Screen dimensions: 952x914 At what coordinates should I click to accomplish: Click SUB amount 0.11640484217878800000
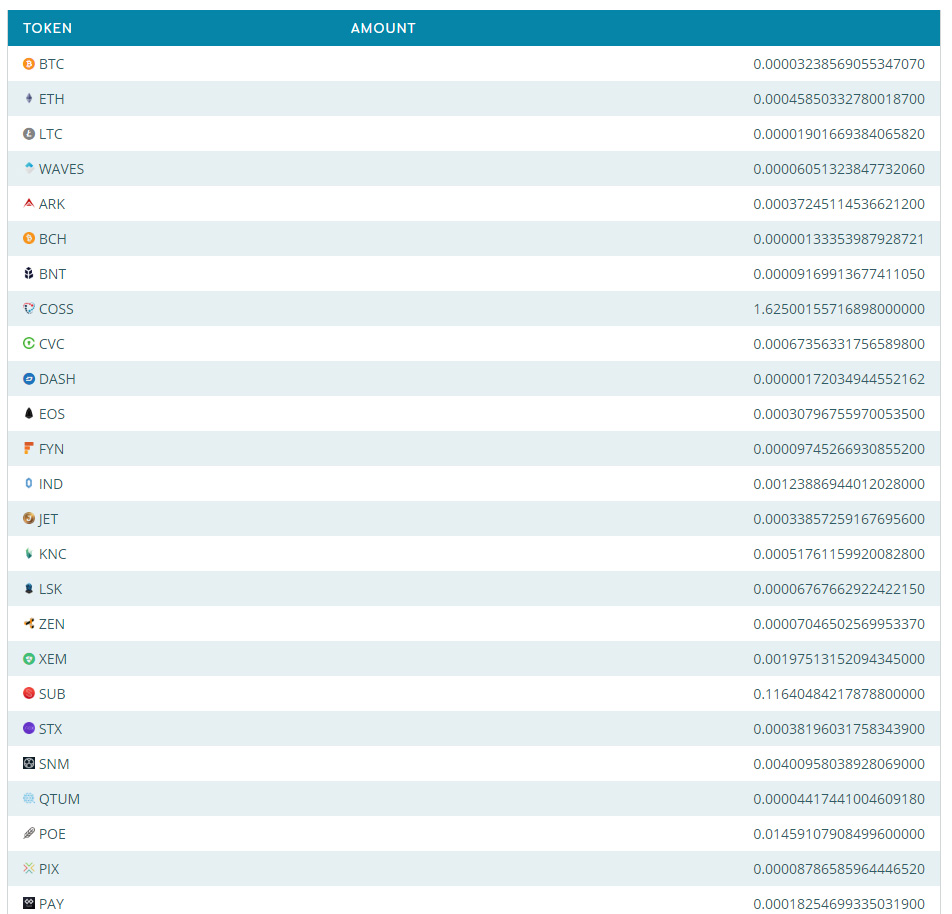tap(839, 694)
